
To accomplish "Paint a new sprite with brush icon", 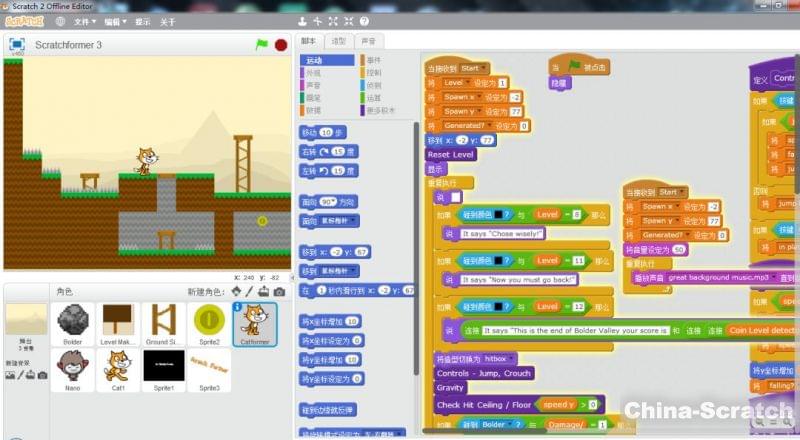I will tap(249, 291).
